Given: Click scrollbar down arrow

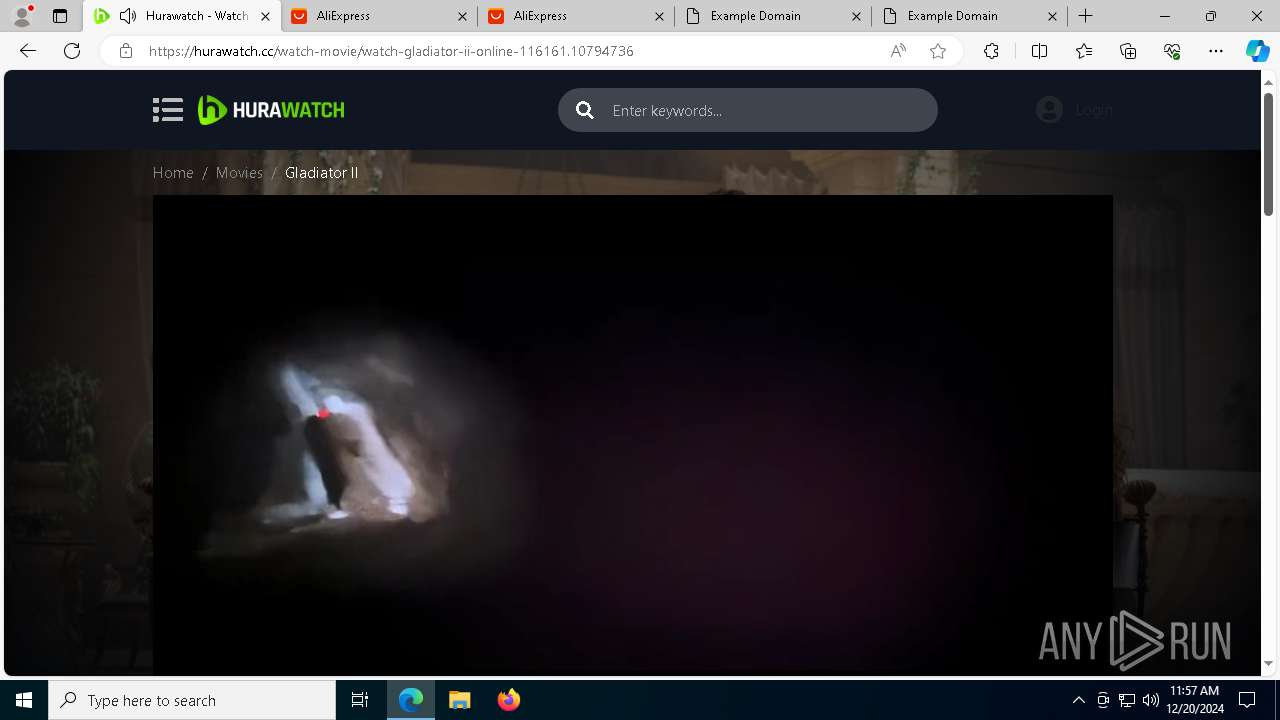Looking at the screenshot, I should coord(1269,663).
